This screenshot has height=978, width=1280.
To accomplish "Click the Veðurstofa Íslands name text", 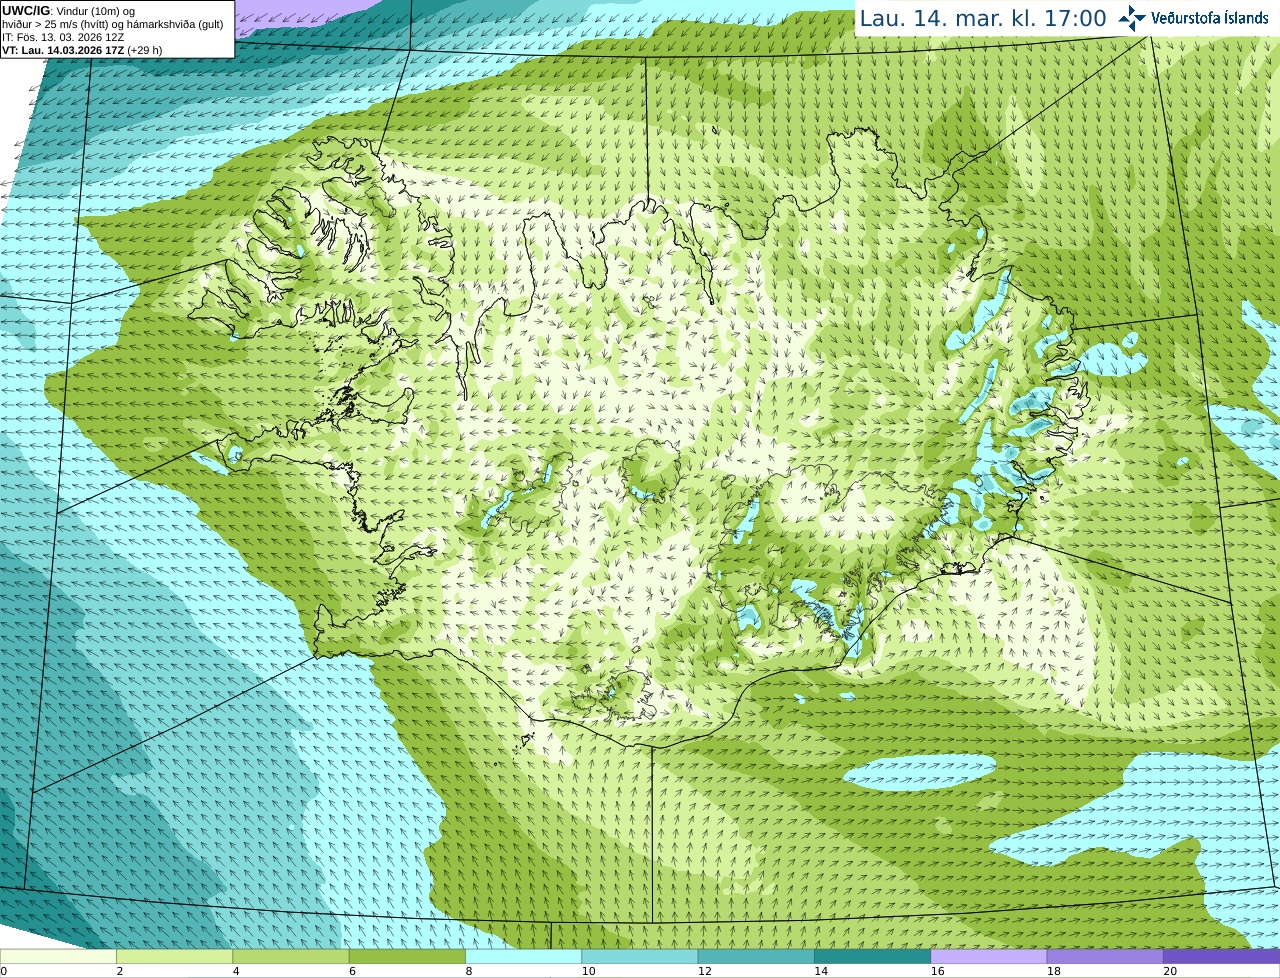I will click(1210, 18).
